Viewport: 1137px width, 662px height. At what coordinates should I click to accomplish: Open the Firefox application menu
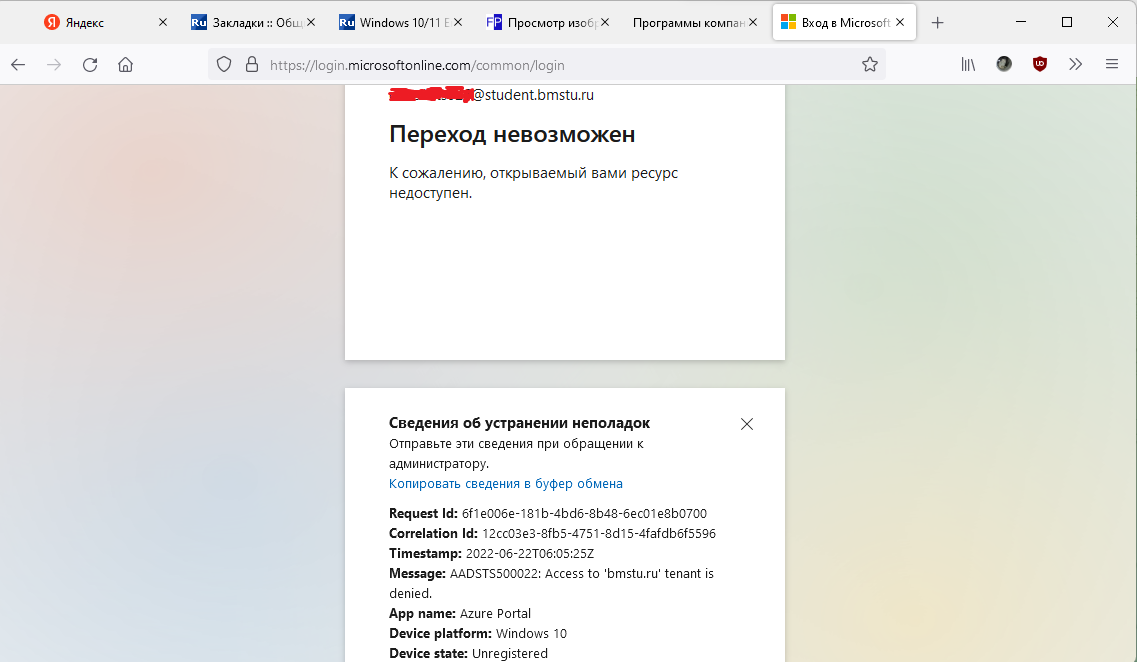1112,65
